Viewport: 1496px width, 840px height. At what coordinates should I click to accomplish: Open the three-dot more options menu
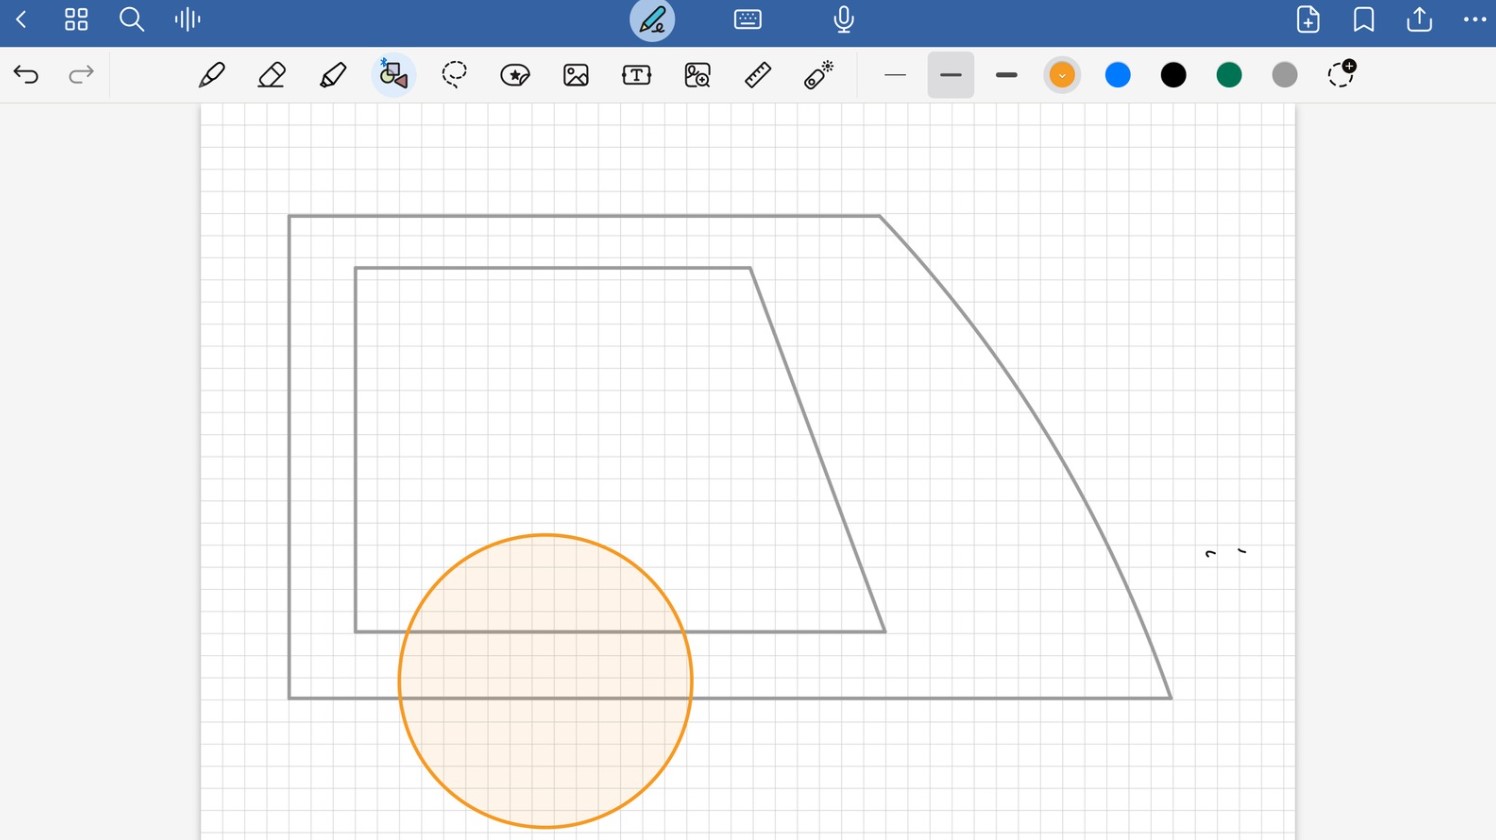click(1475, 19)
